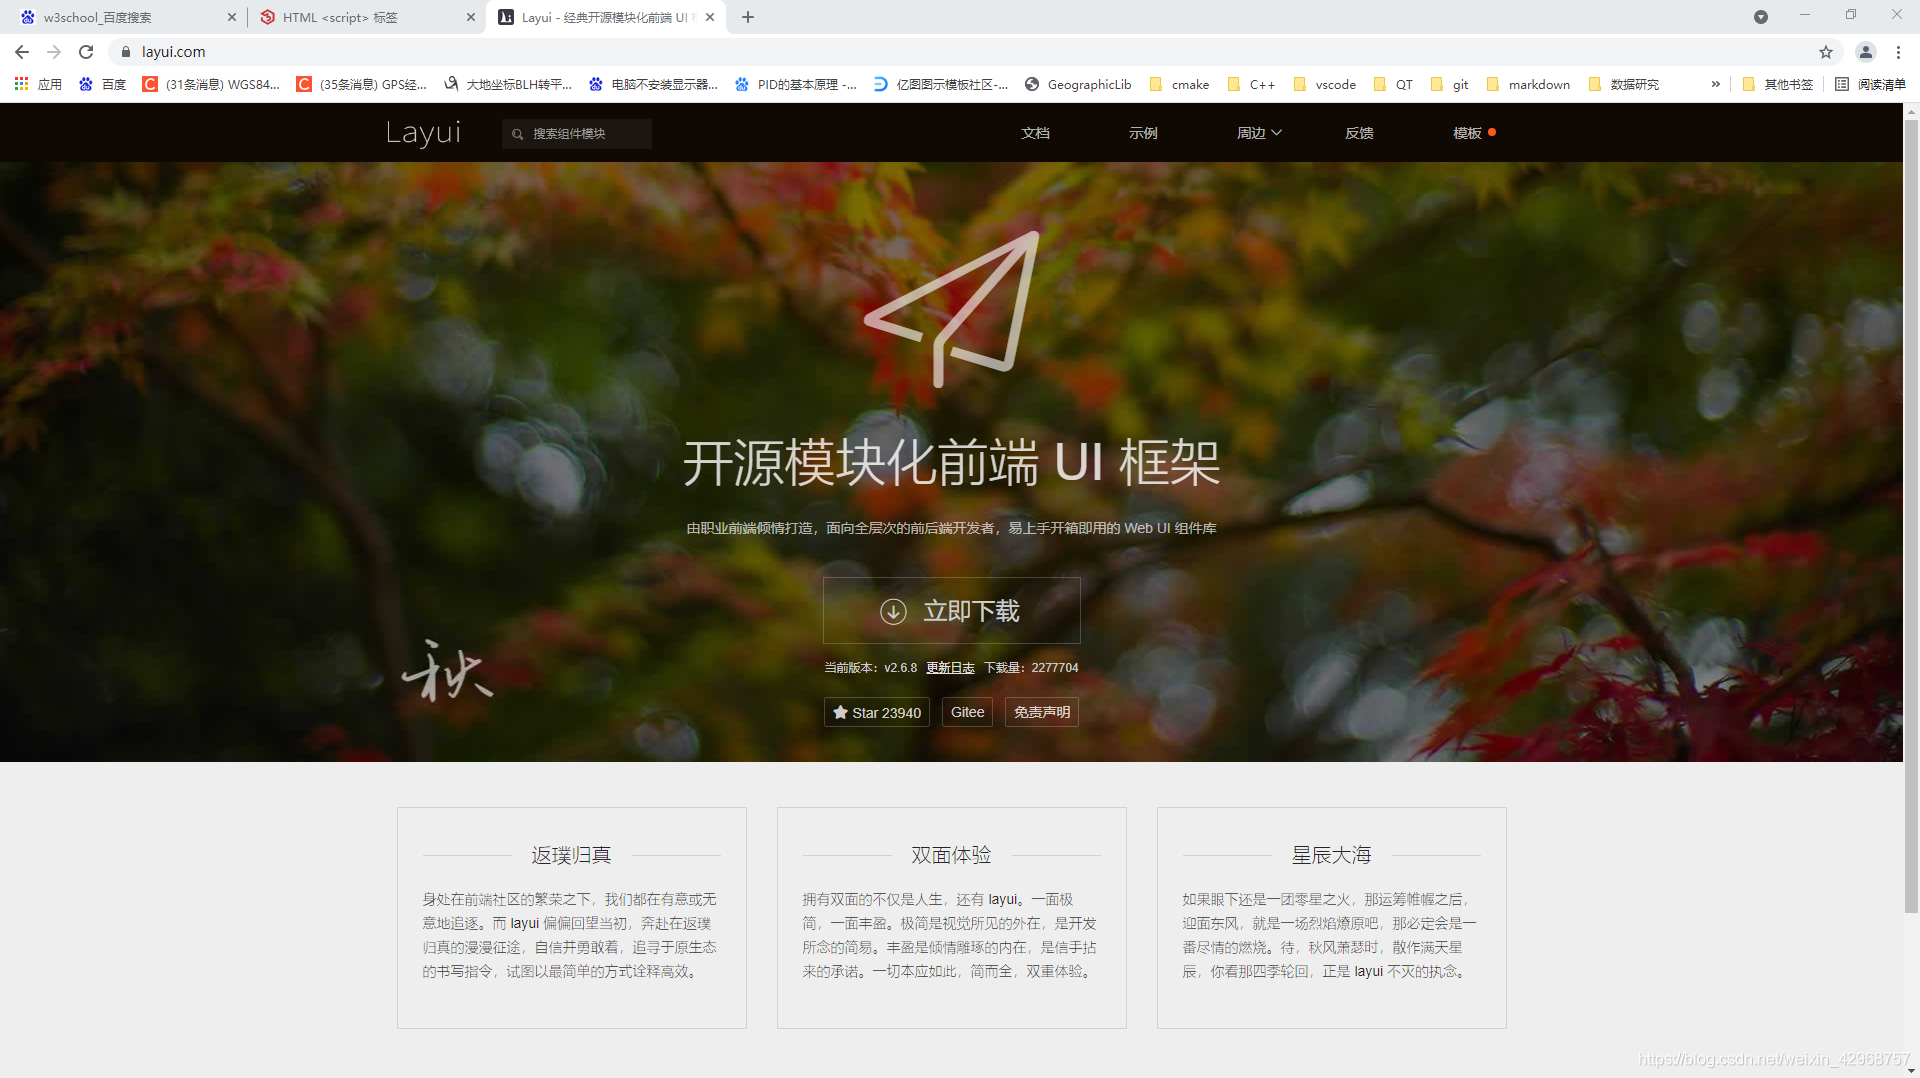The width and height of the screenshot is (1920, 1078).
Task: Open the git bookmark folder
Action: coord(1450,84)
